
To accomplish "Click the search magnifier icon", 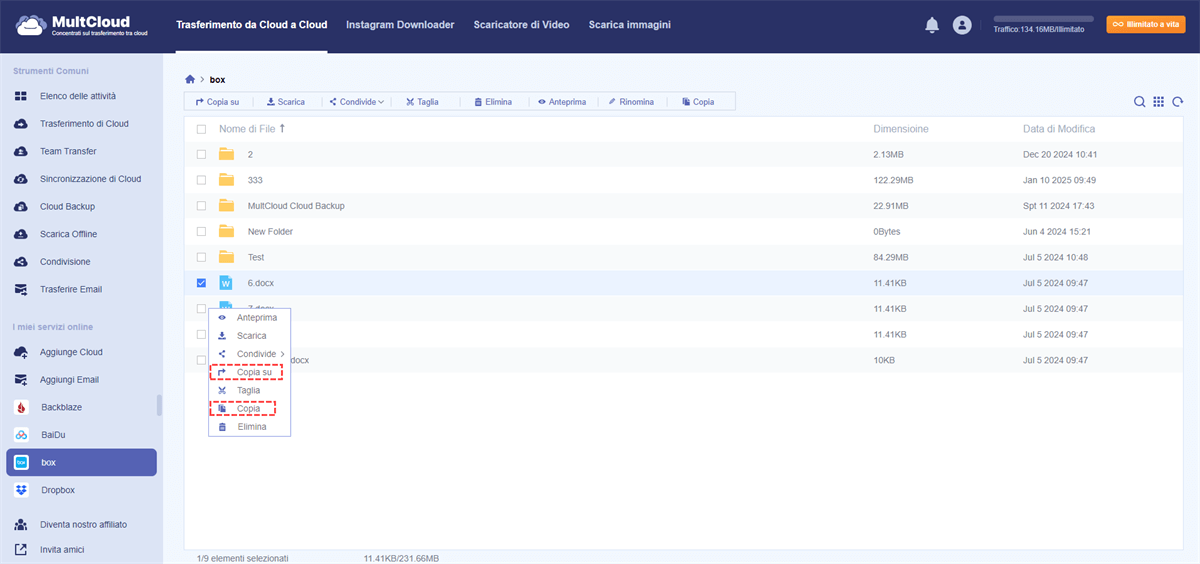I will (x=1139, y=102).
